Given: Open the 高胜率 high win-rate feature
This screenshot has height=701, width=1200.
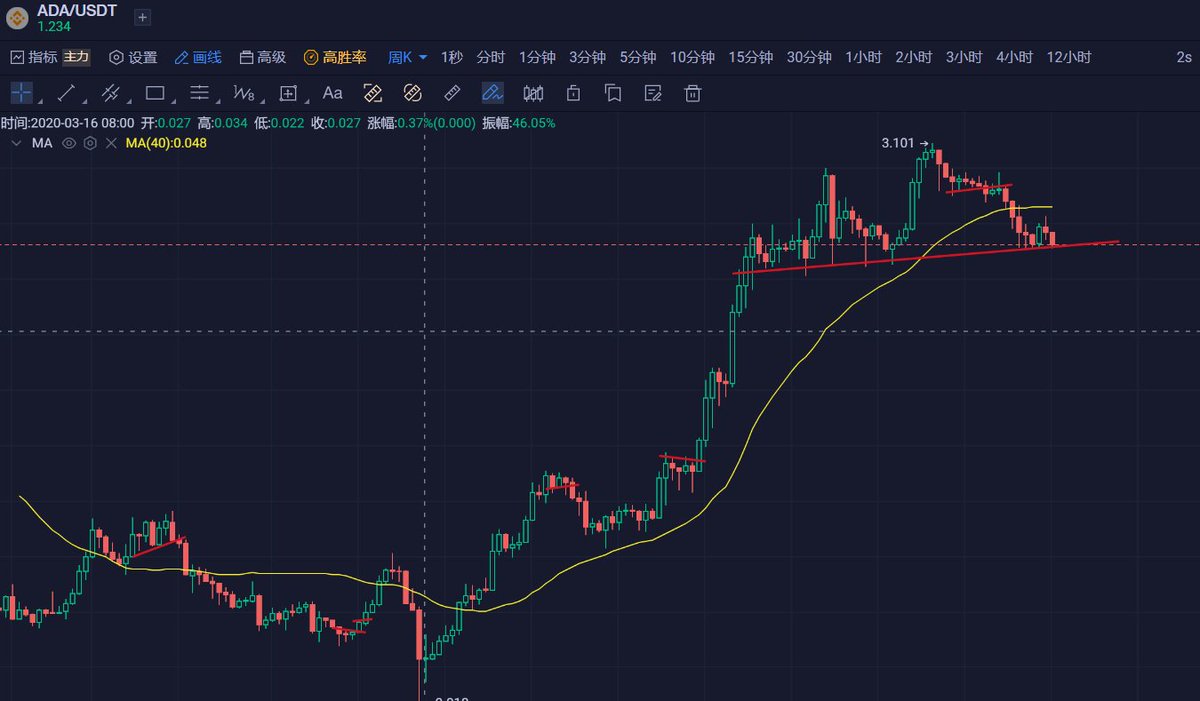Looking at the screenshot, I should point(335,57).
